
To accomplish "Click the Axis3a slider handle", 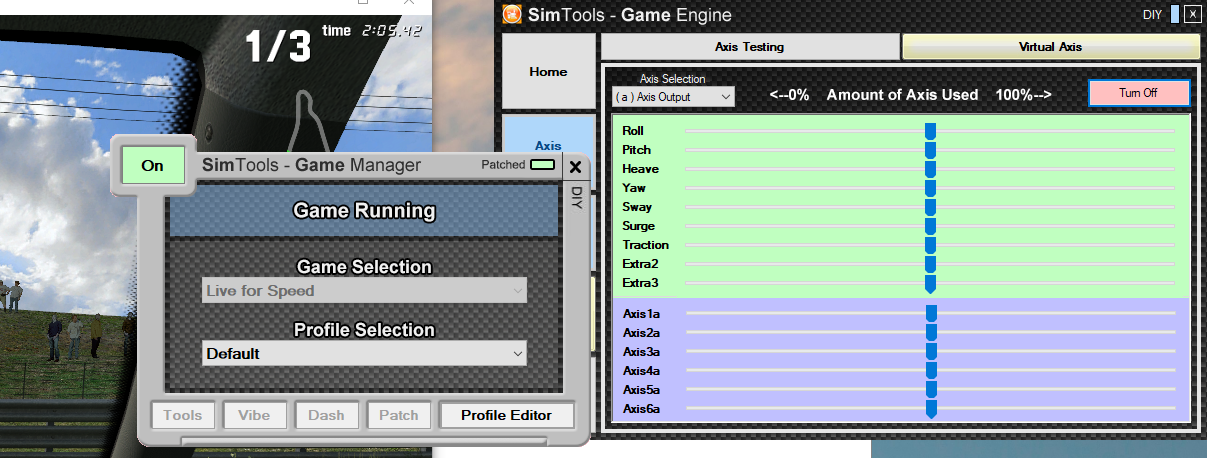I will [x=931, y=352].
